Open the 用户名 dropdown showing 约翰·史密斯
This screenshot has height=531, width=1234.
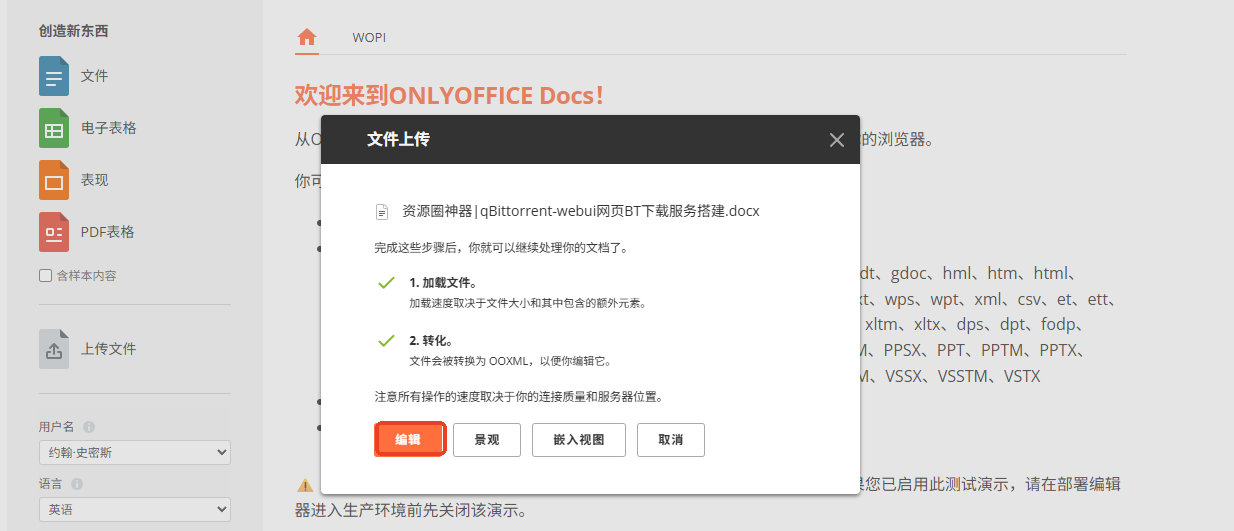(135, 453)
